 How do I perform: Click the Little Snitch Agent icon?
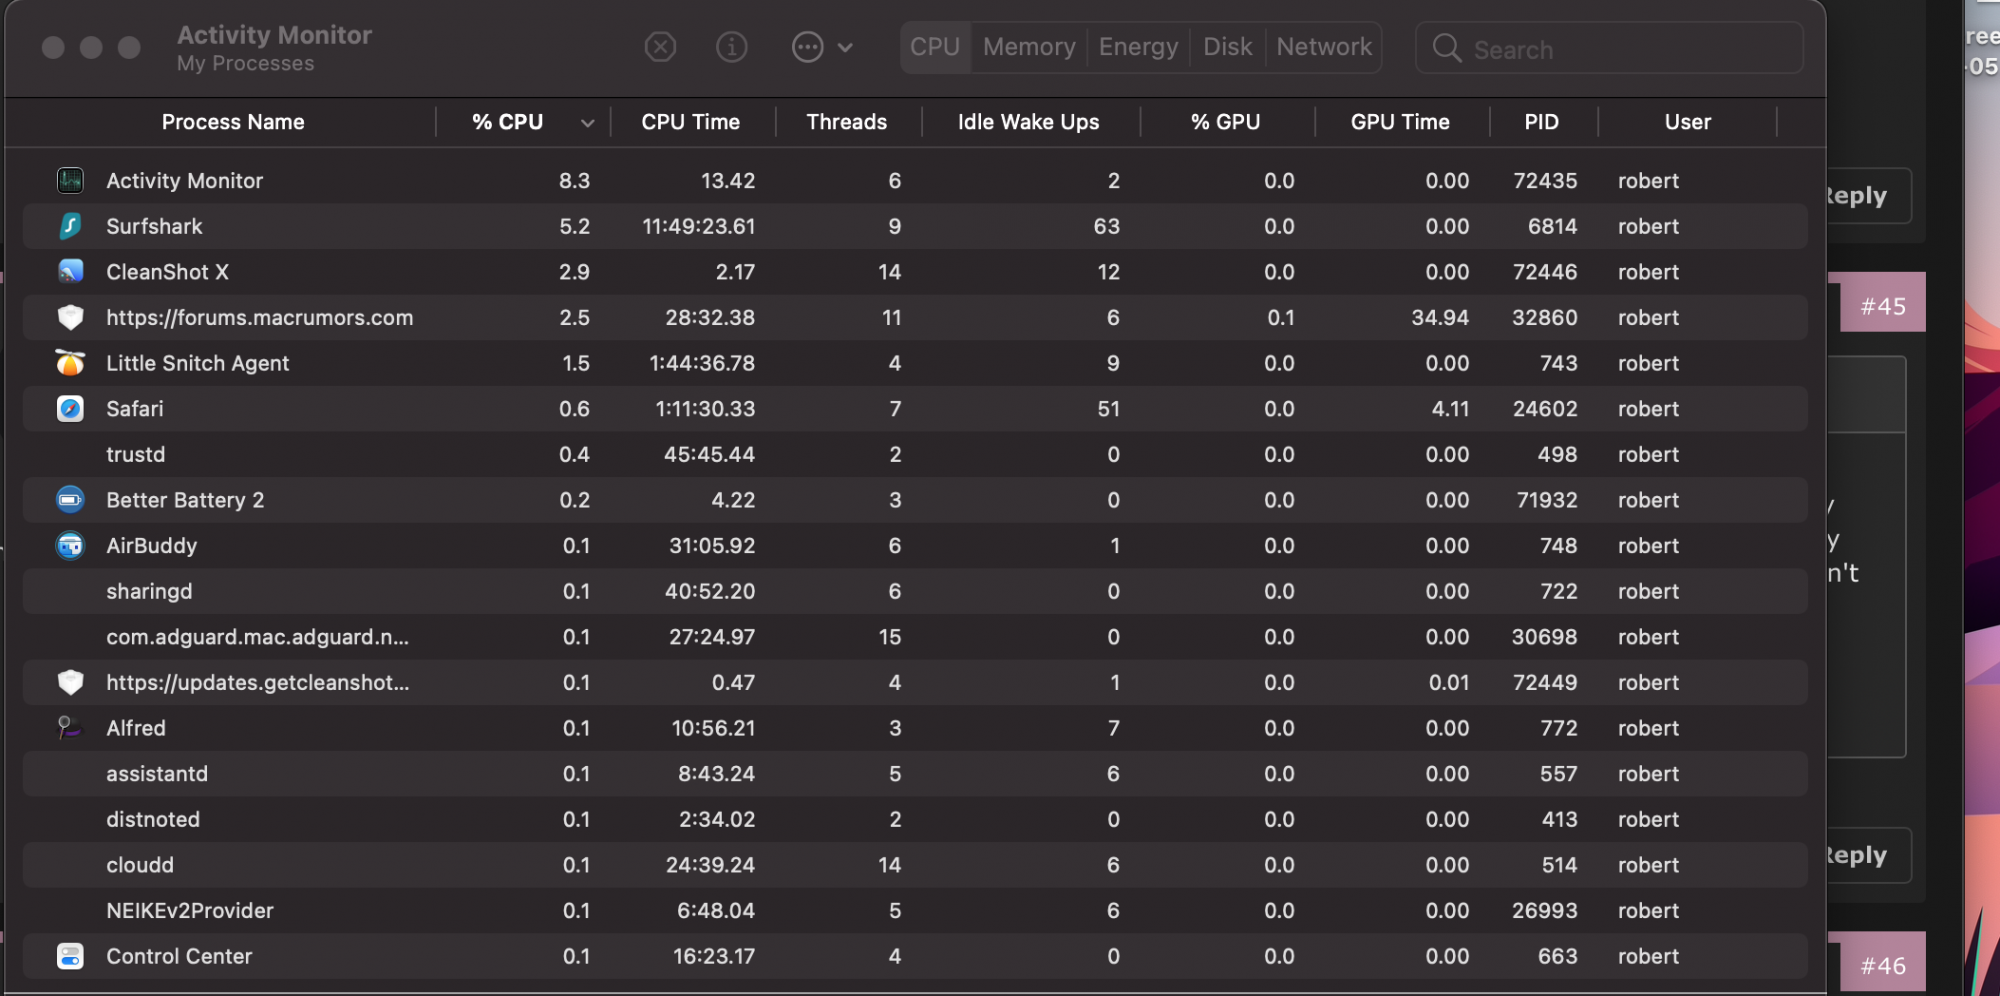pos(70,363)
